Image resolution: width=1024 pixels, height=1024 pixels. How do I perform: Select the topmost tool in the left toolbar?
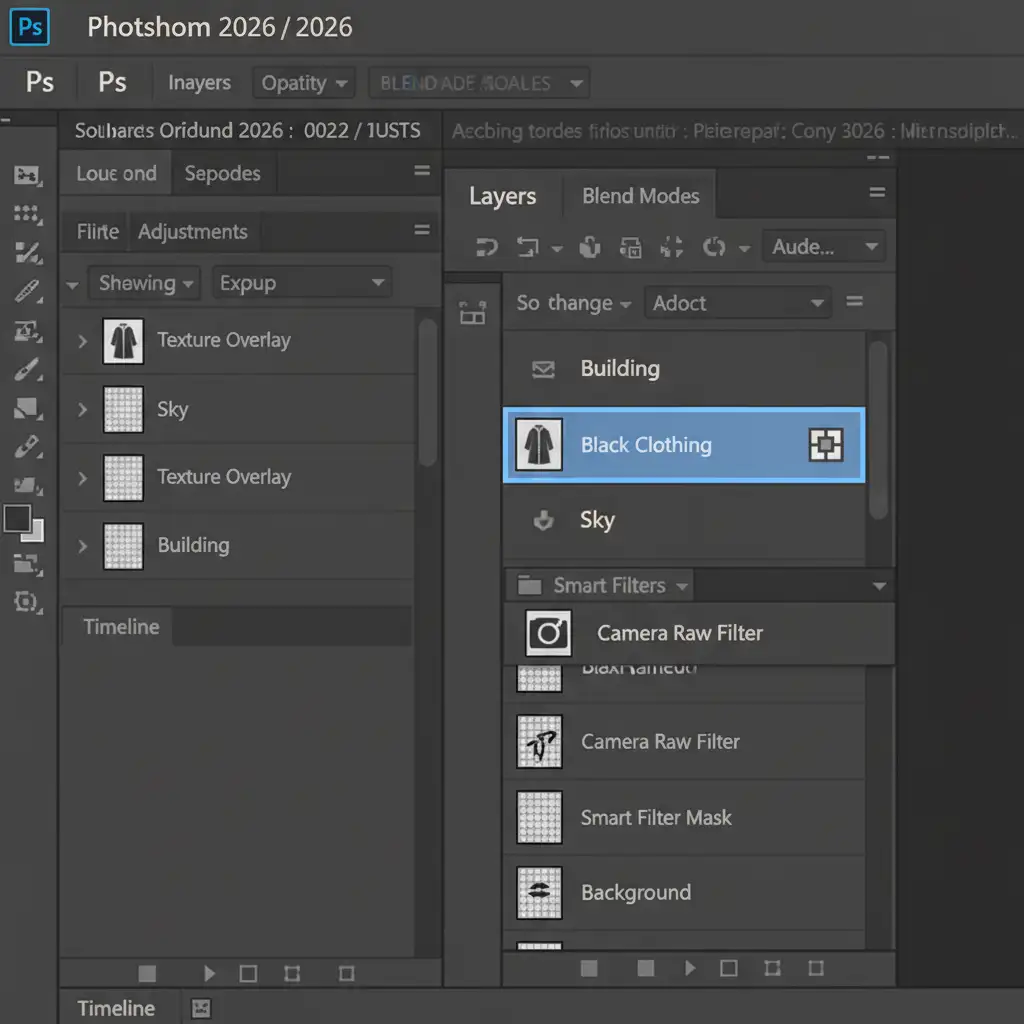click(26, 176)
